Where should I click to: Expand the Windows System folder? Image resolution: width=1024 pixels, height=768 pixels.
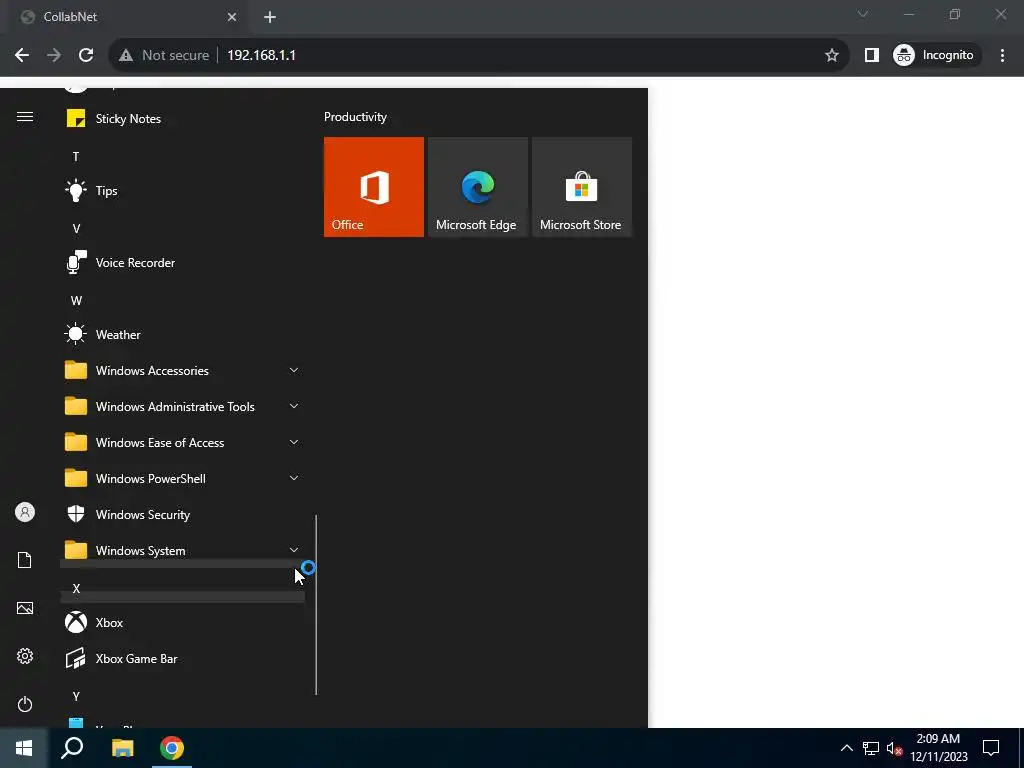pos(182,551)
